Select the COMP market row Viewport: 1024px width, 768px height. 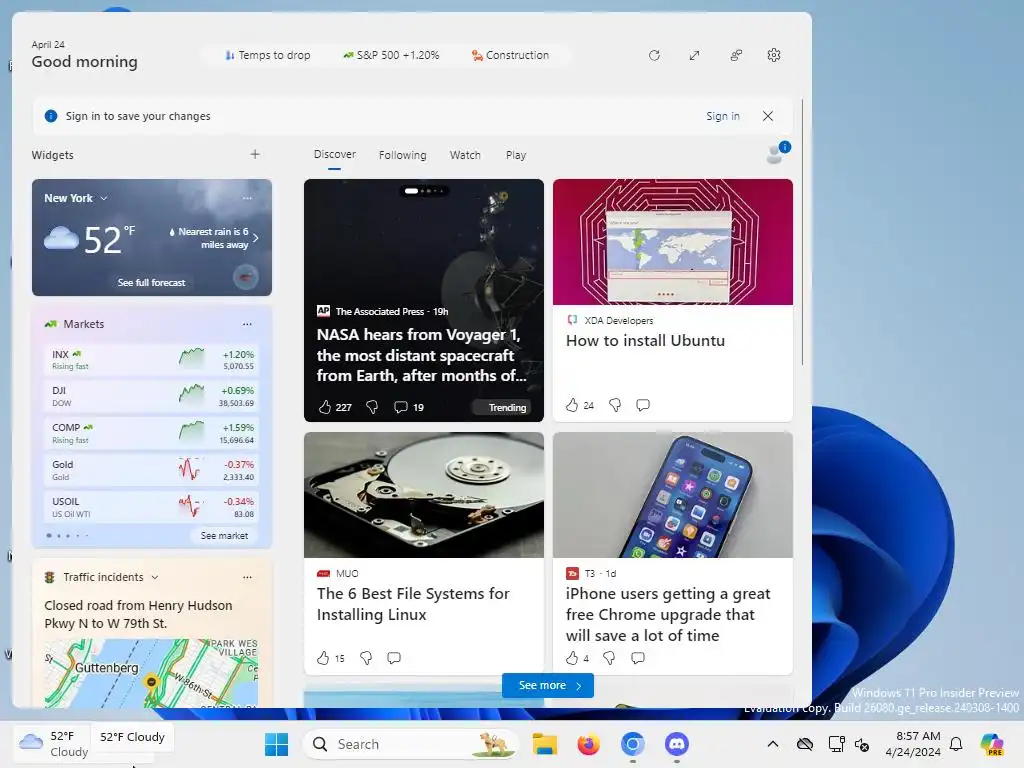point(152,433)
